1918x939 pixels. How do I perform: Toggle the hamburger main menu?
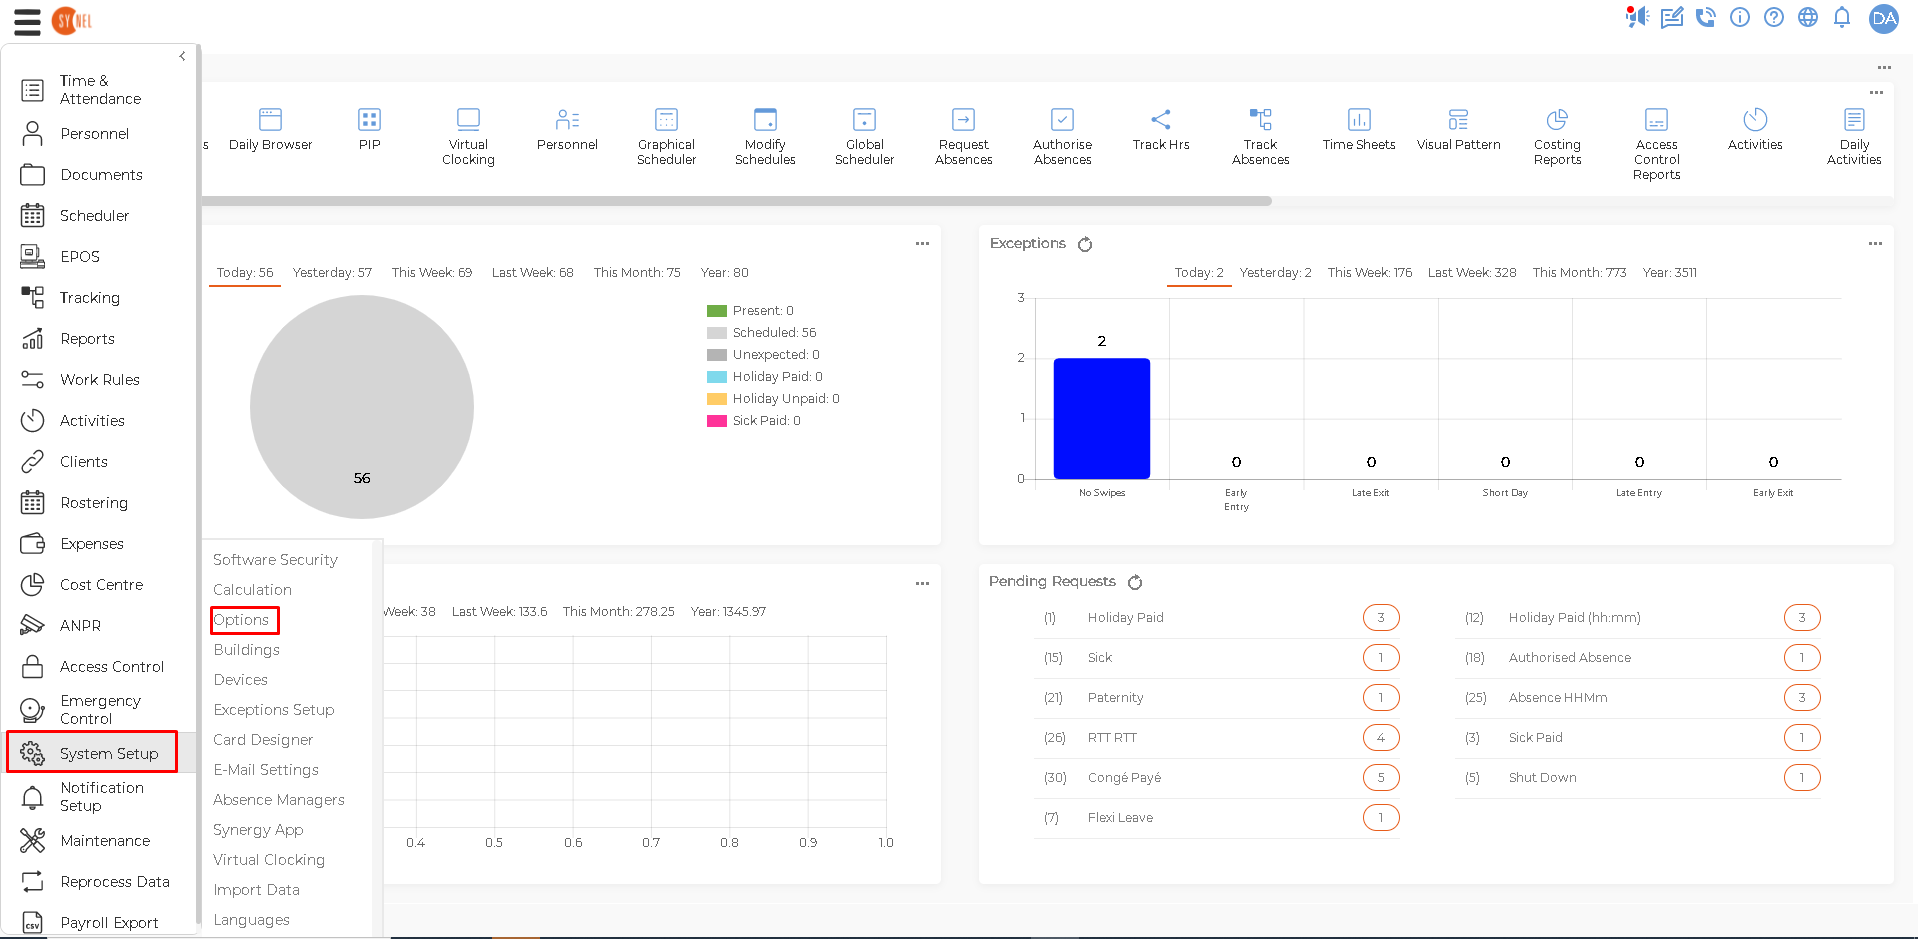[x=27, y=21]
